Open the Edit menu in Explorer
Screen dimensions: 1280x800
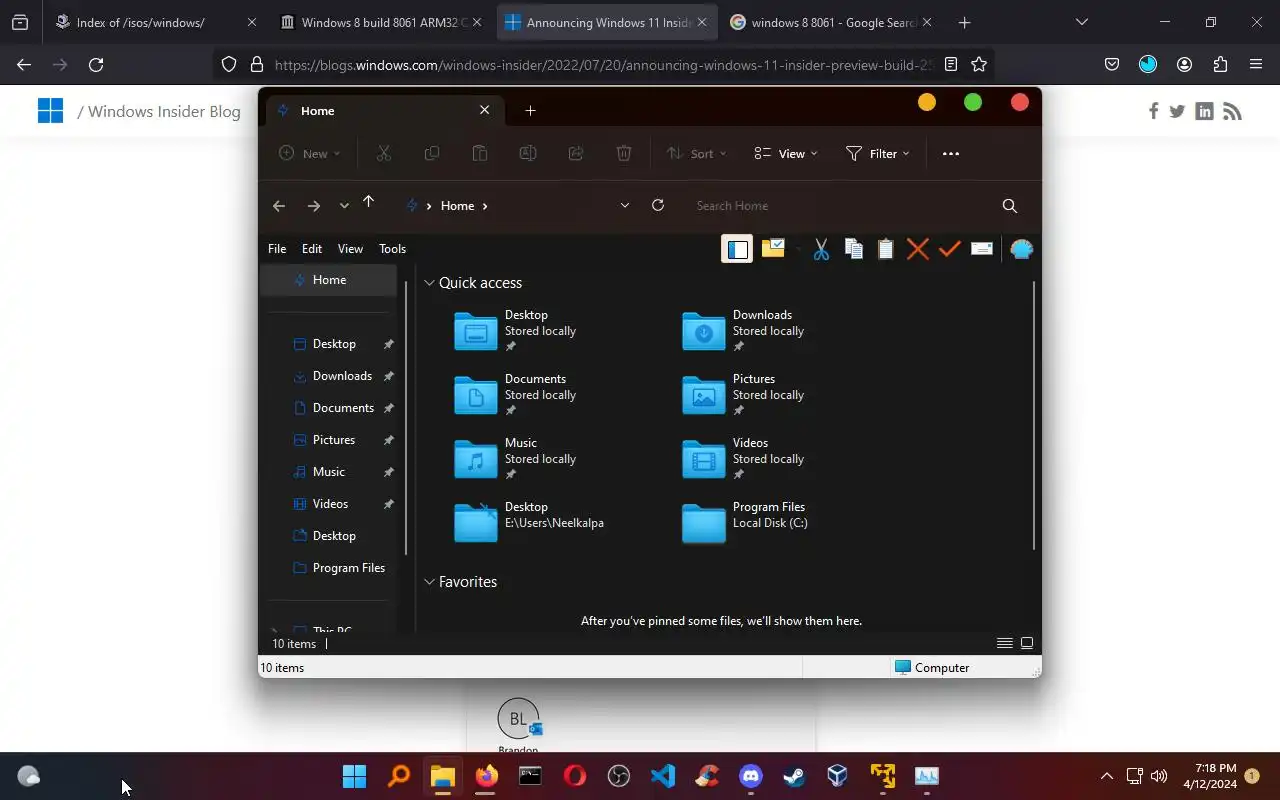[x=312, y=249]
